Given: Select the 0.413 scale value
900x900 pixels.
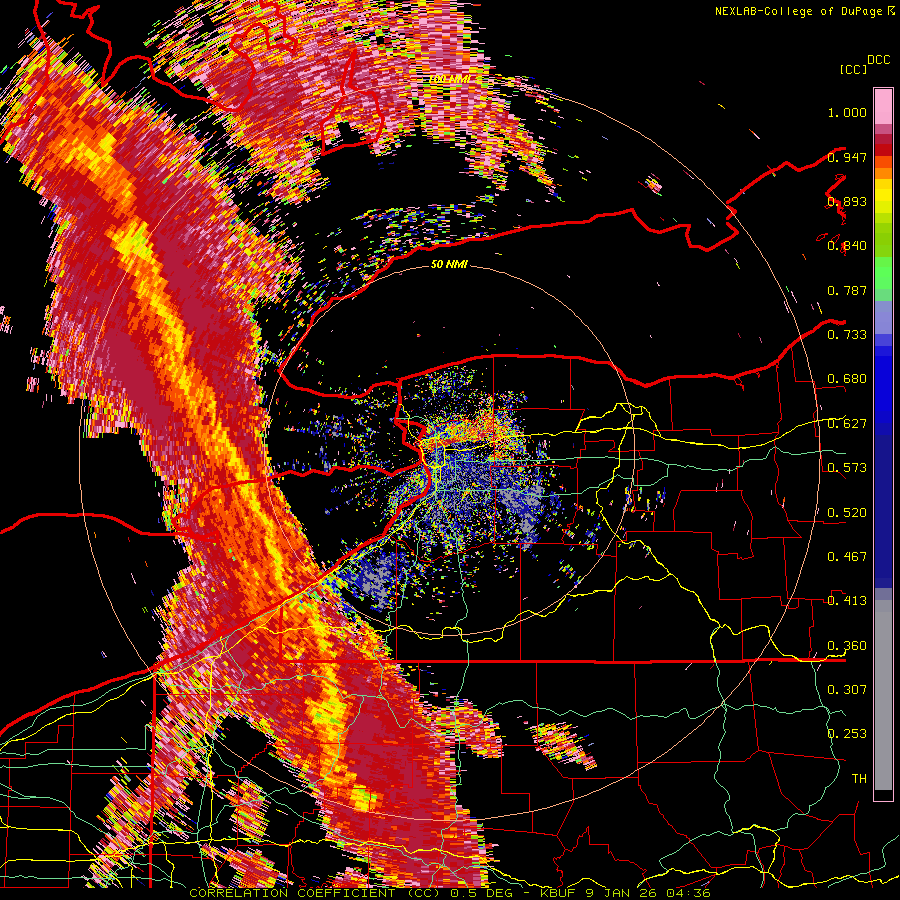Looking at the screenshot, I should tap(847, 601).
